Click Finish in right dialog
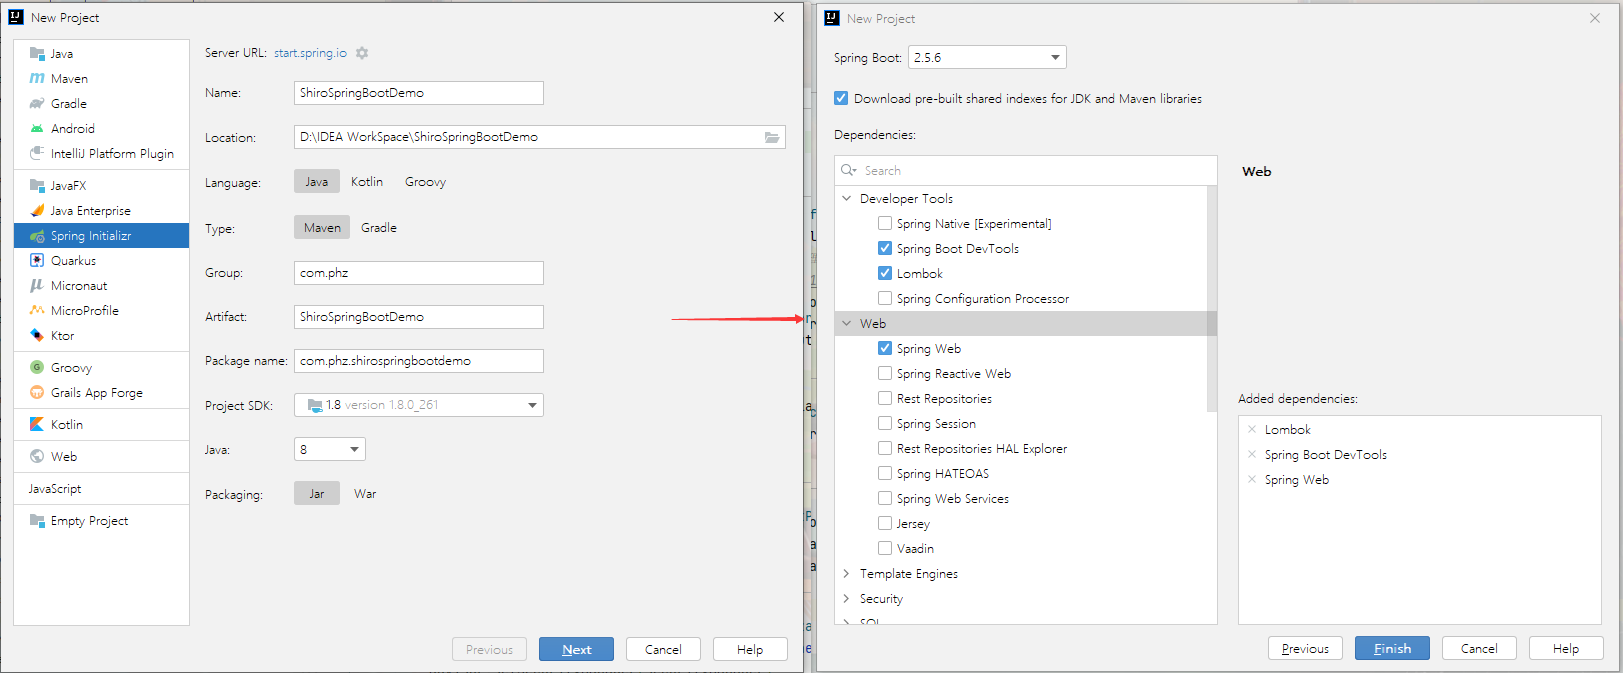Viewport: 1623px width, 673px height. [1392, 649]
